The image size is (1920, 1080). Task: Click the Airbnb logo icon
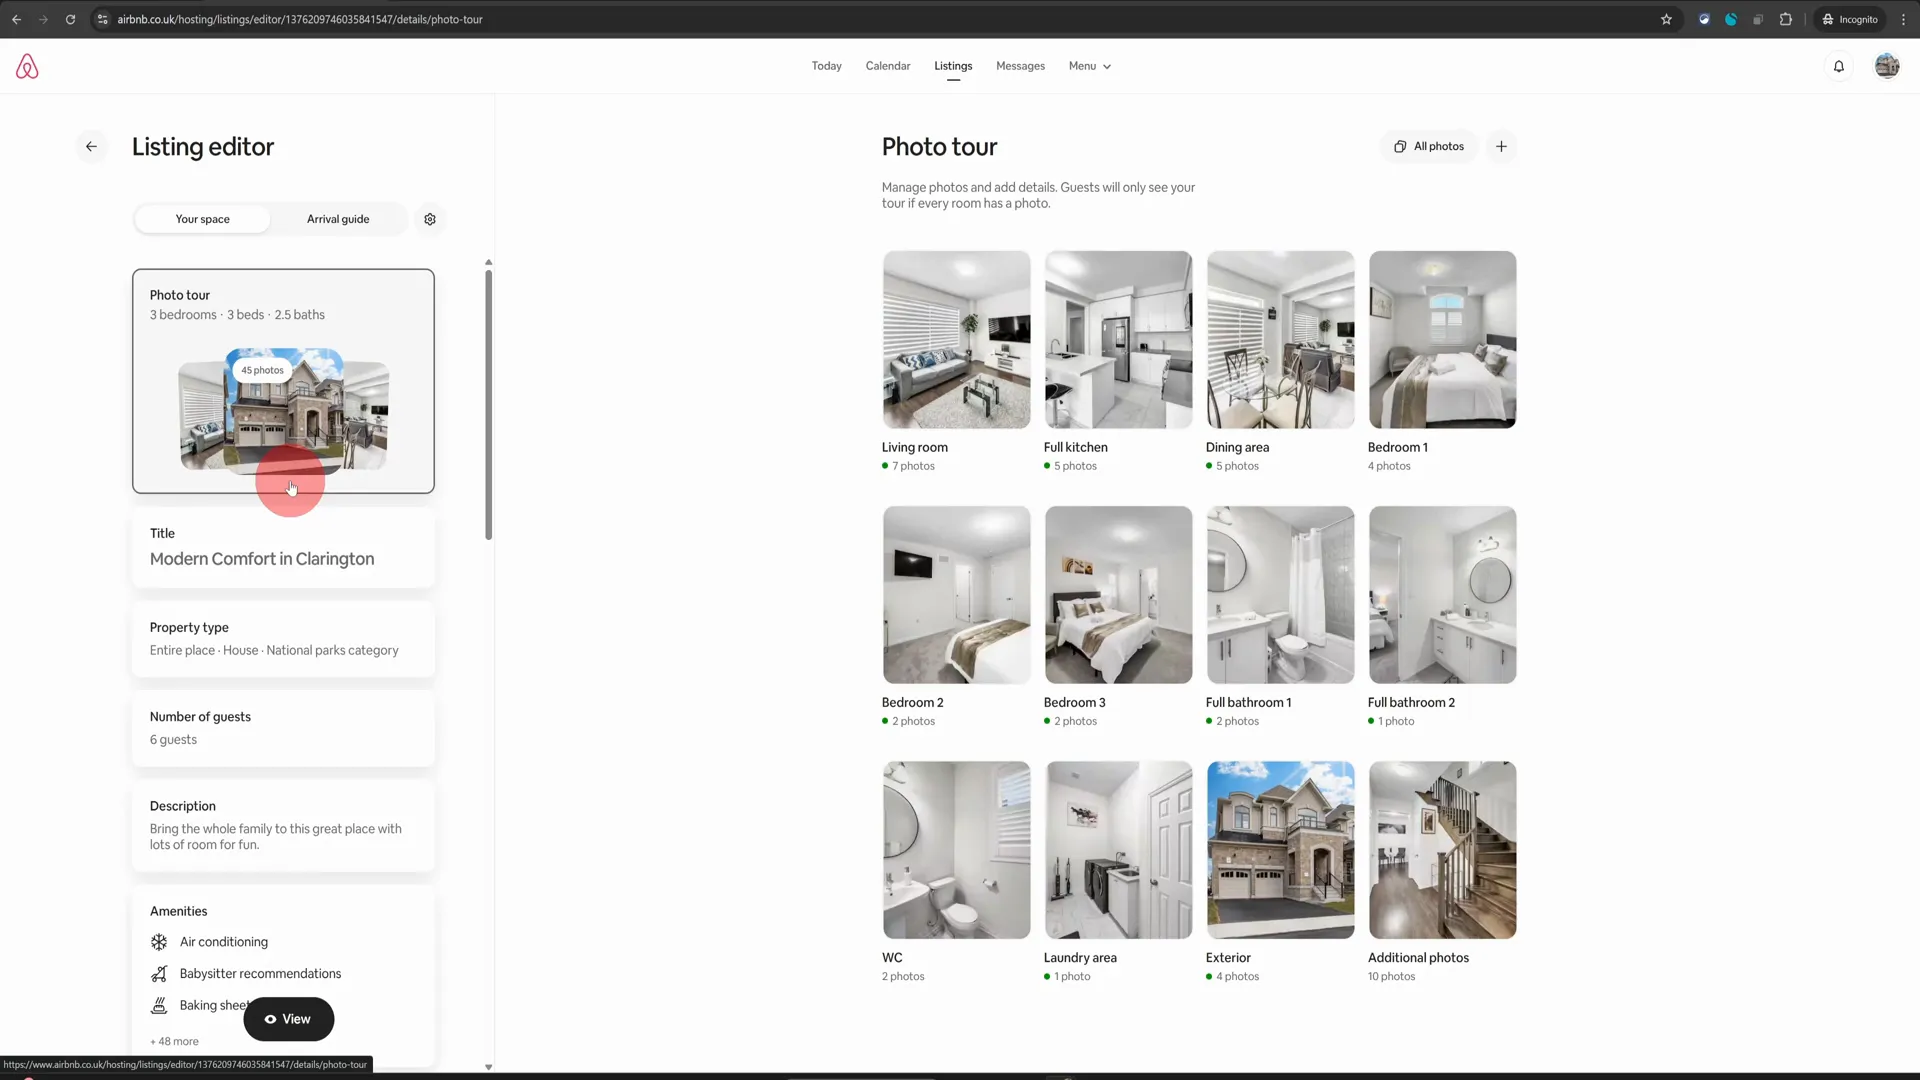(x=27, y=66)
